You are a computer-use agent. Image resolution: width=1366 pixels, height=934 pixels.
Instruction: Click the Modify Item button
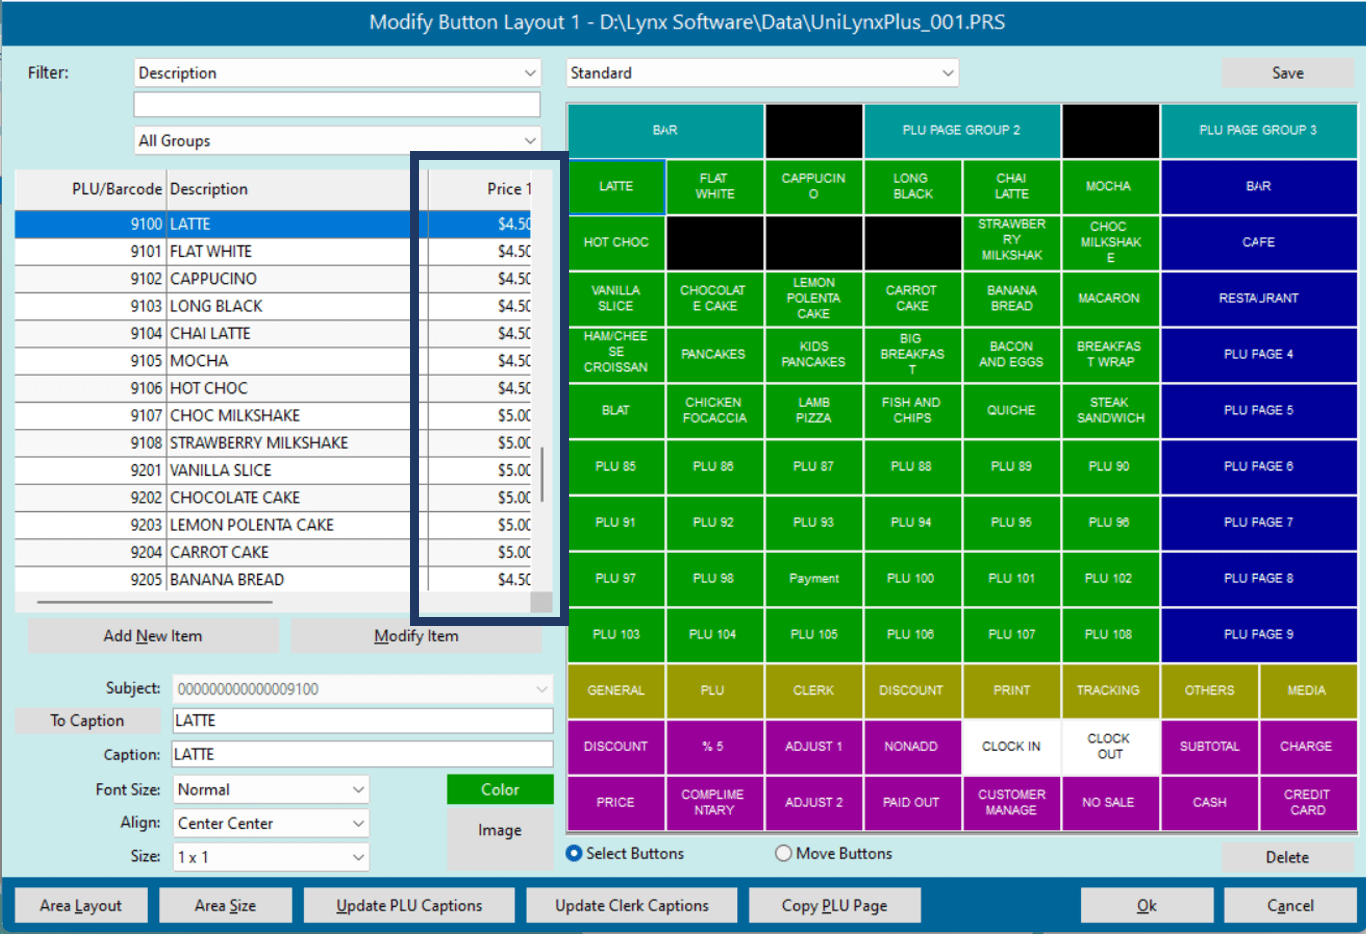tap(416, 636)
